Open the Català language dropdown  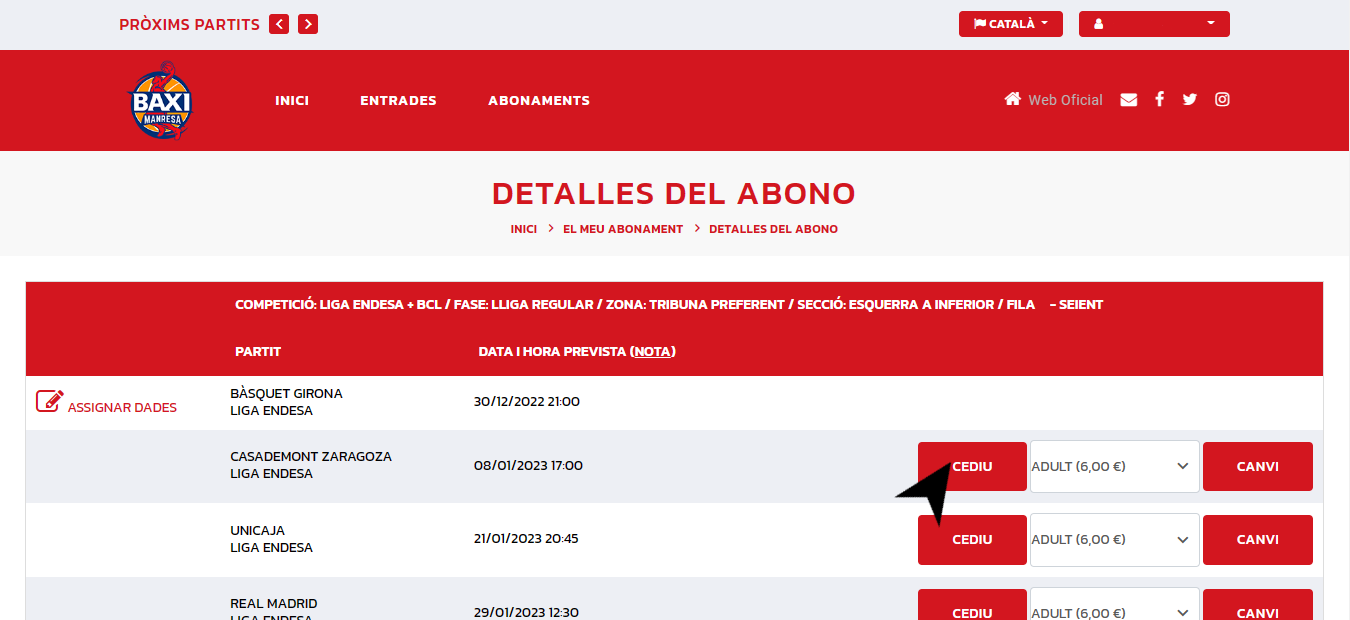click(1011, 24)
